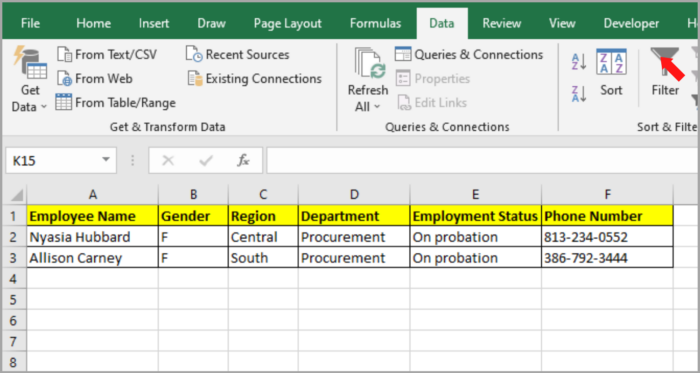Select the cell Nyasia Hubbard

pos(92,237)
